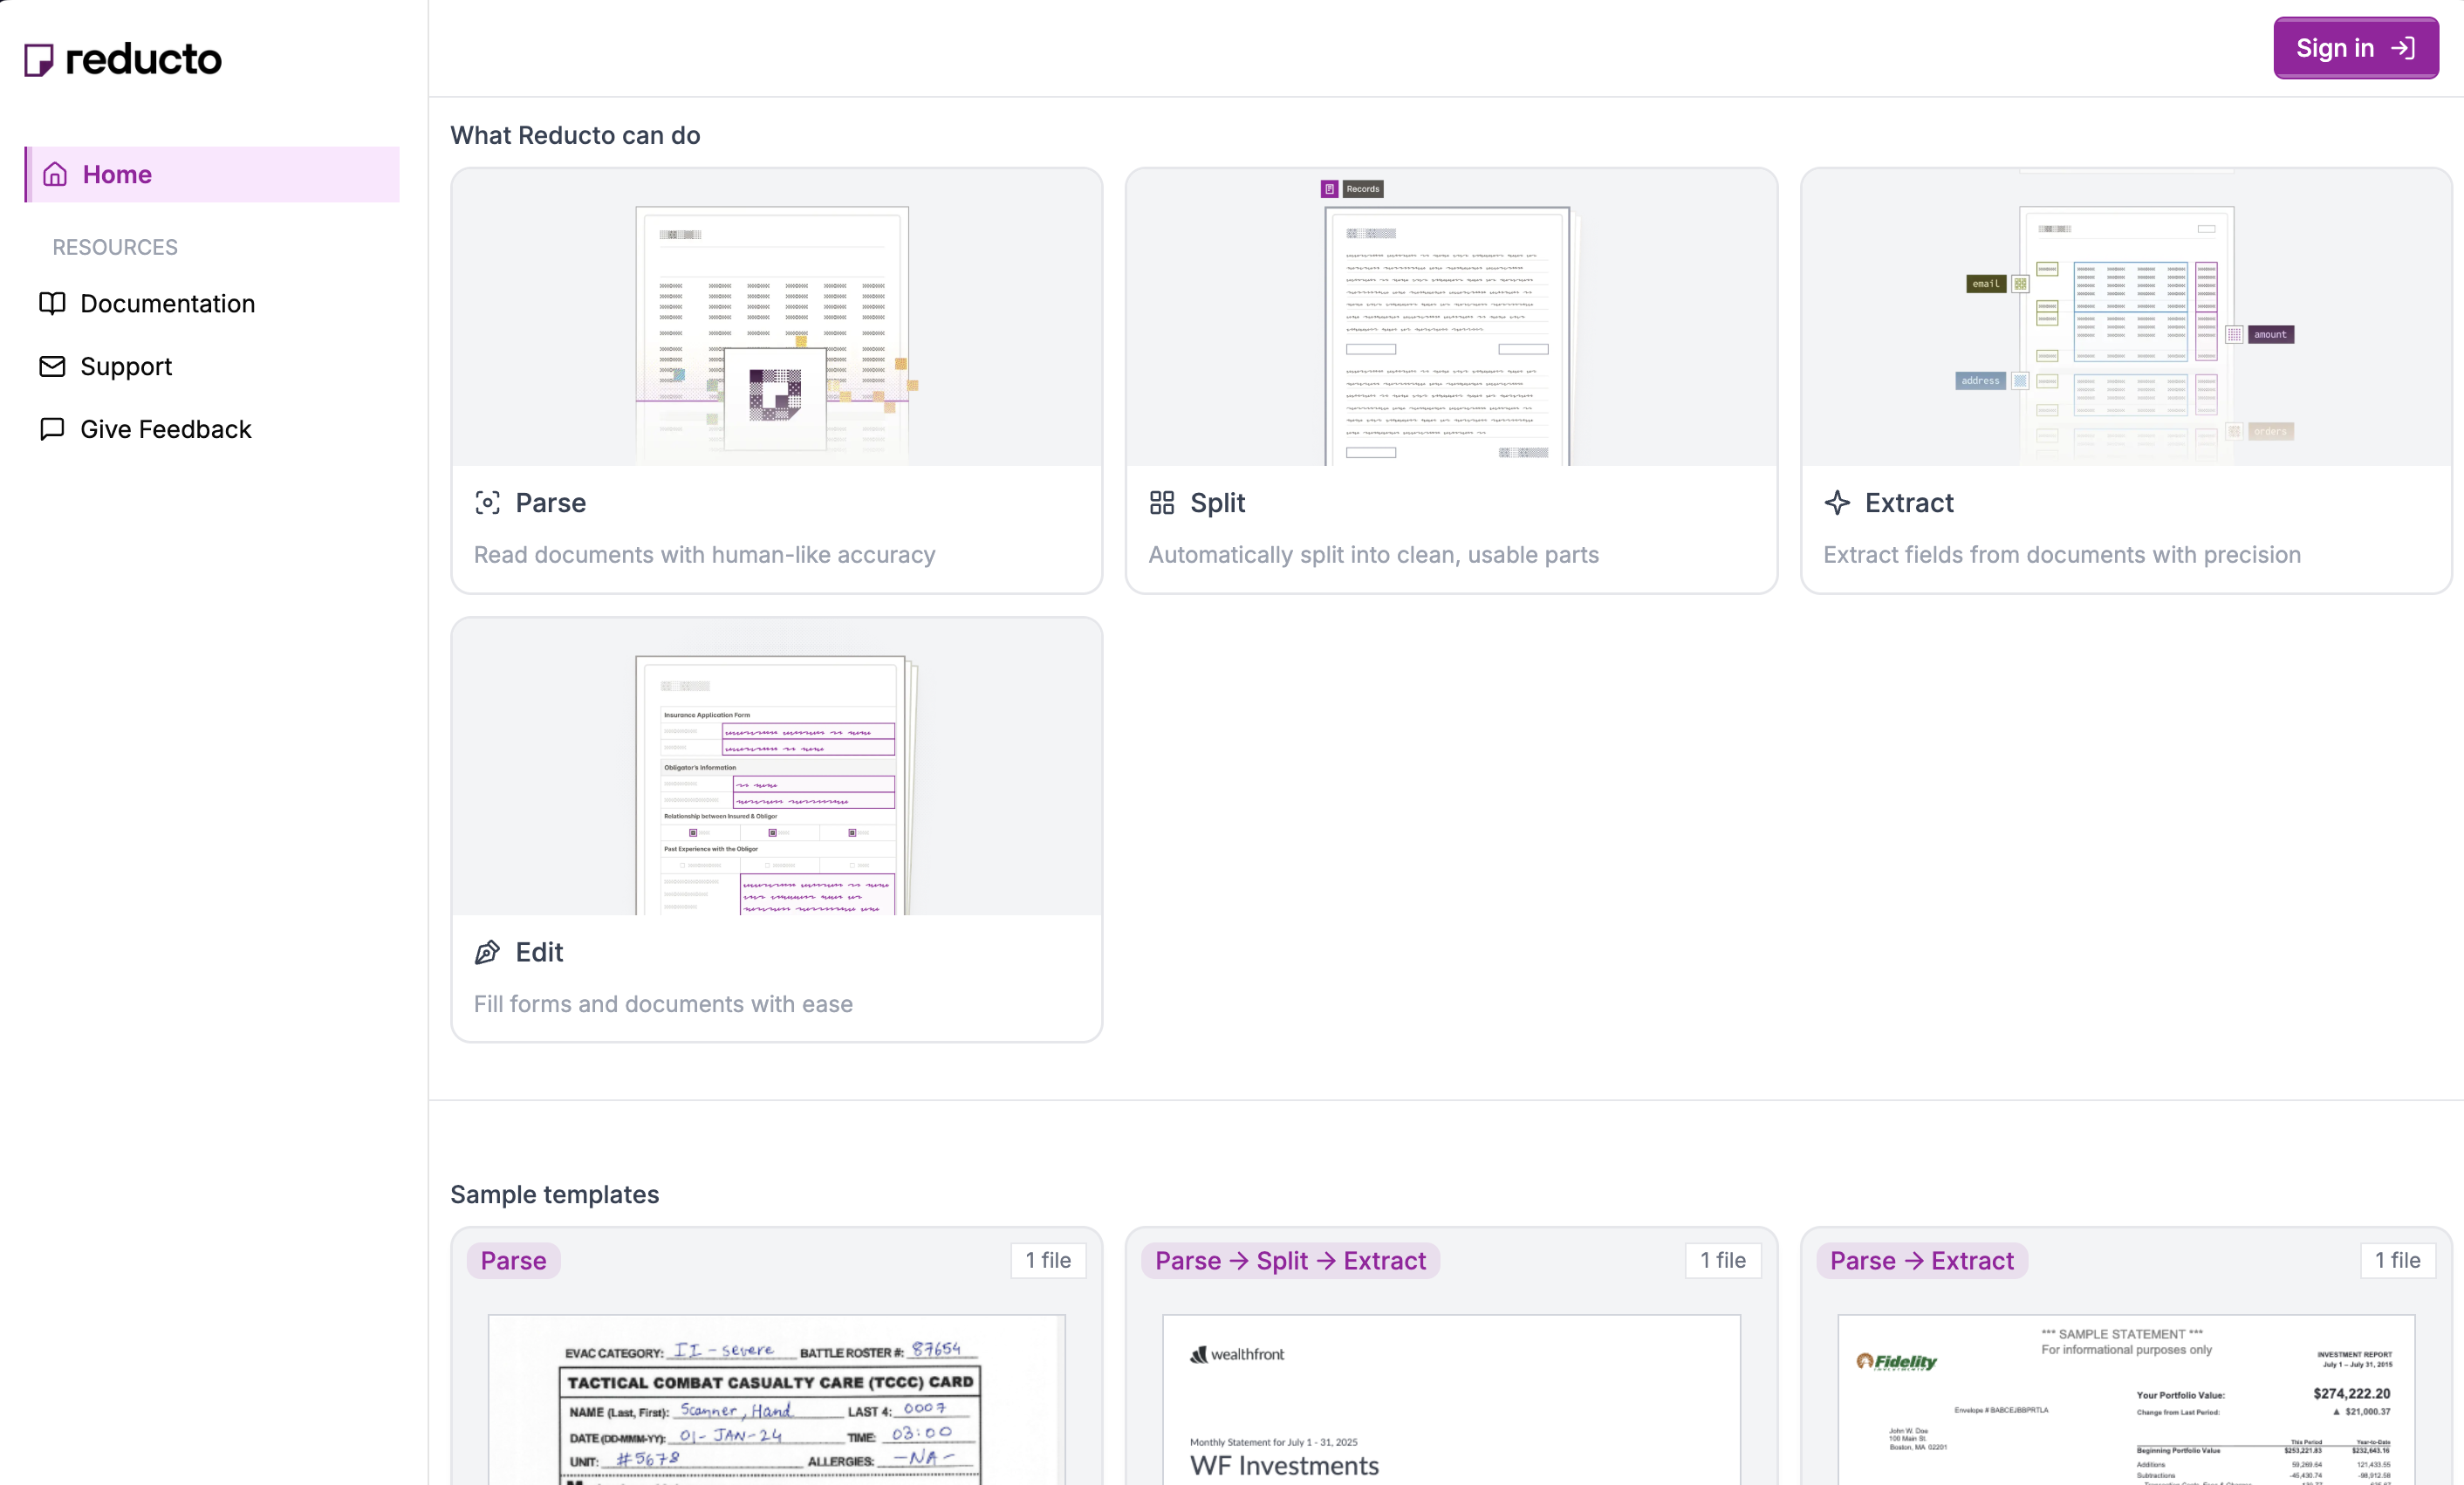Click the Reducto logo icon
The height and width of the screenshot is (1485, 2464).
coord(38,60)
